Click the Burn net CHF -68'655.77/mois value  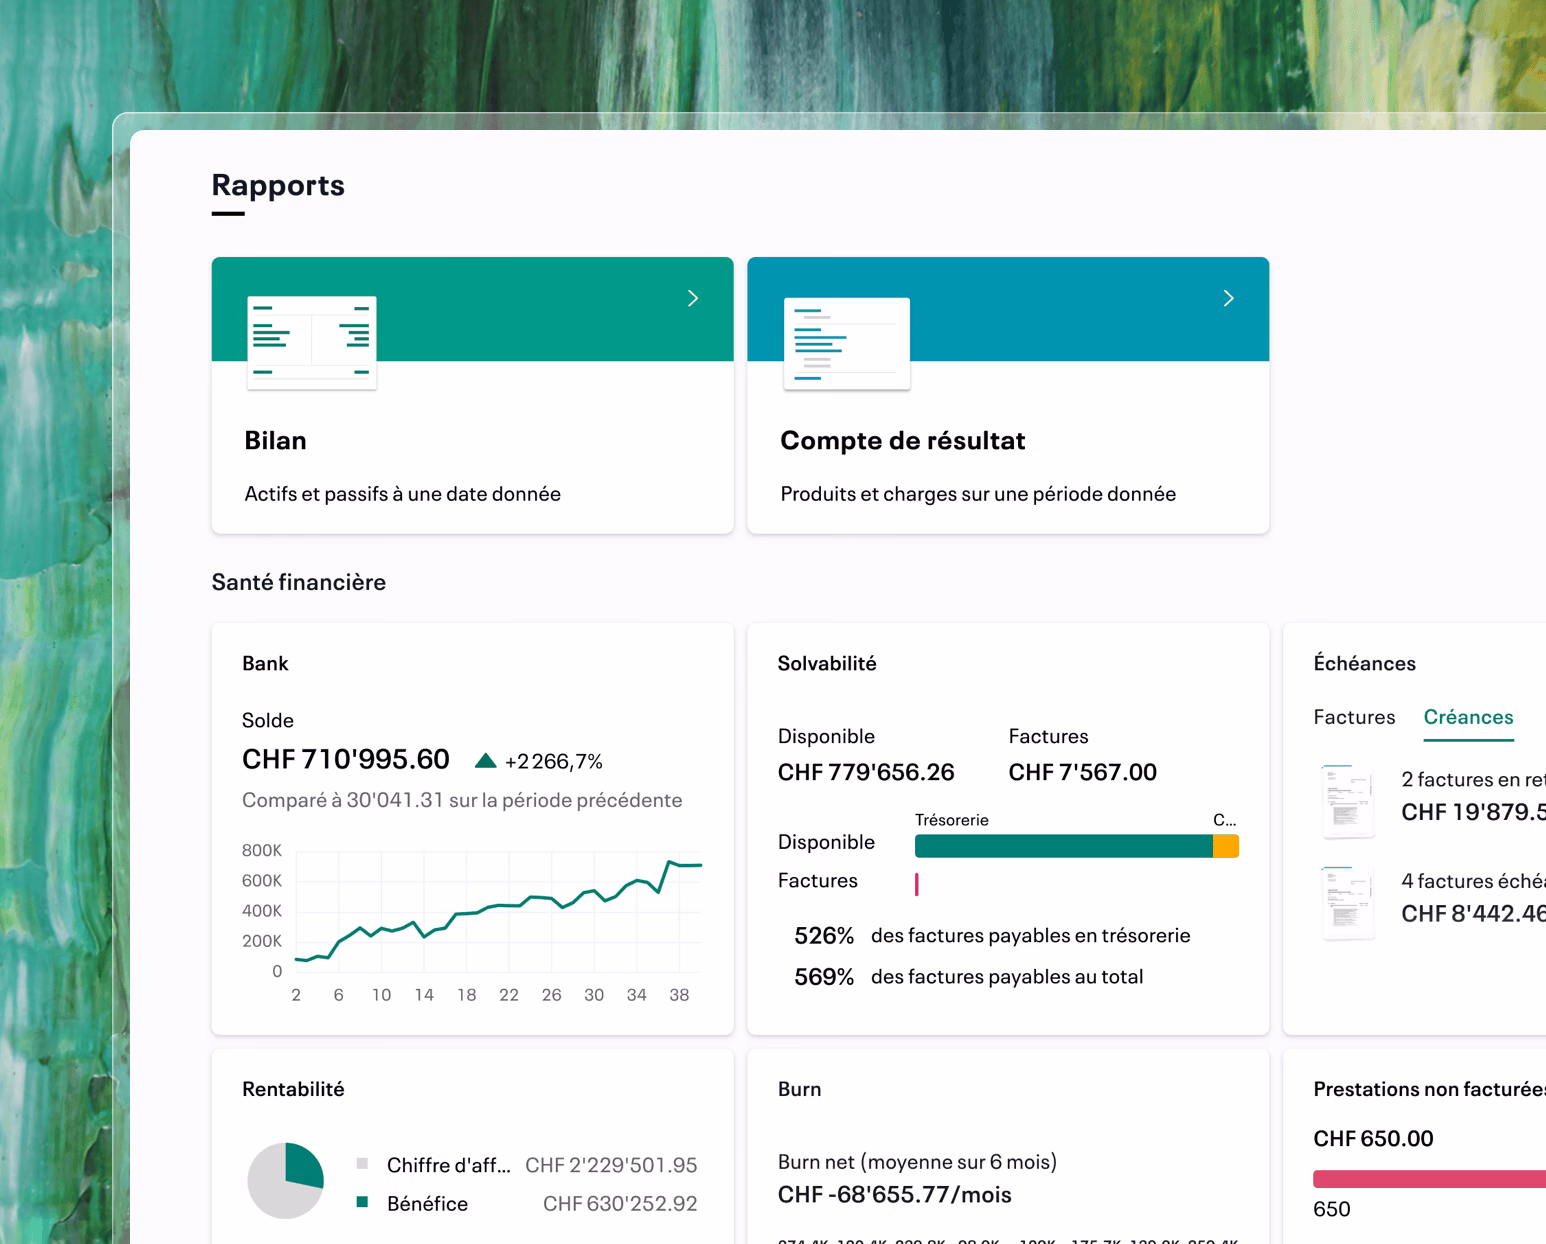[x=895, y=1195]
